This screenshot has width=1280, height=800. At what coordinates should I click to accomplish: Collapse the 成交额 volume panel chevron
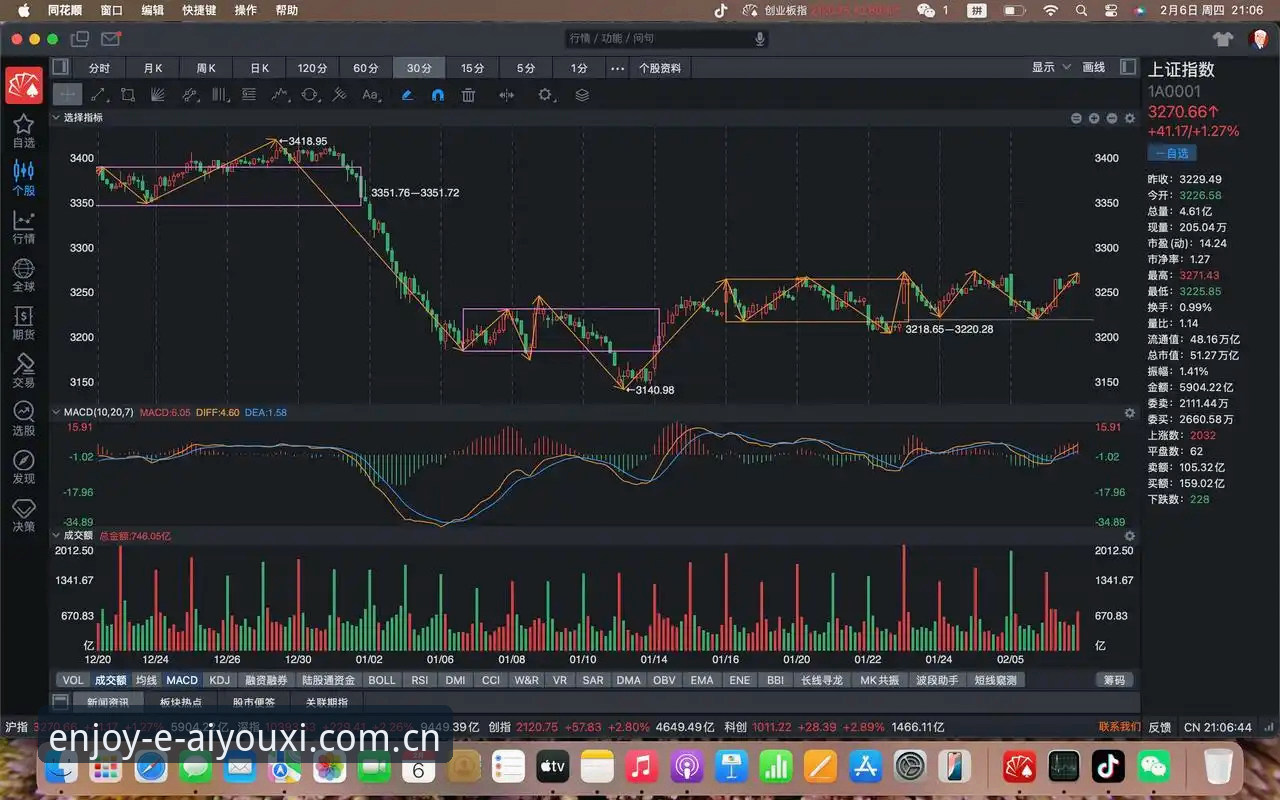[57, 536]
